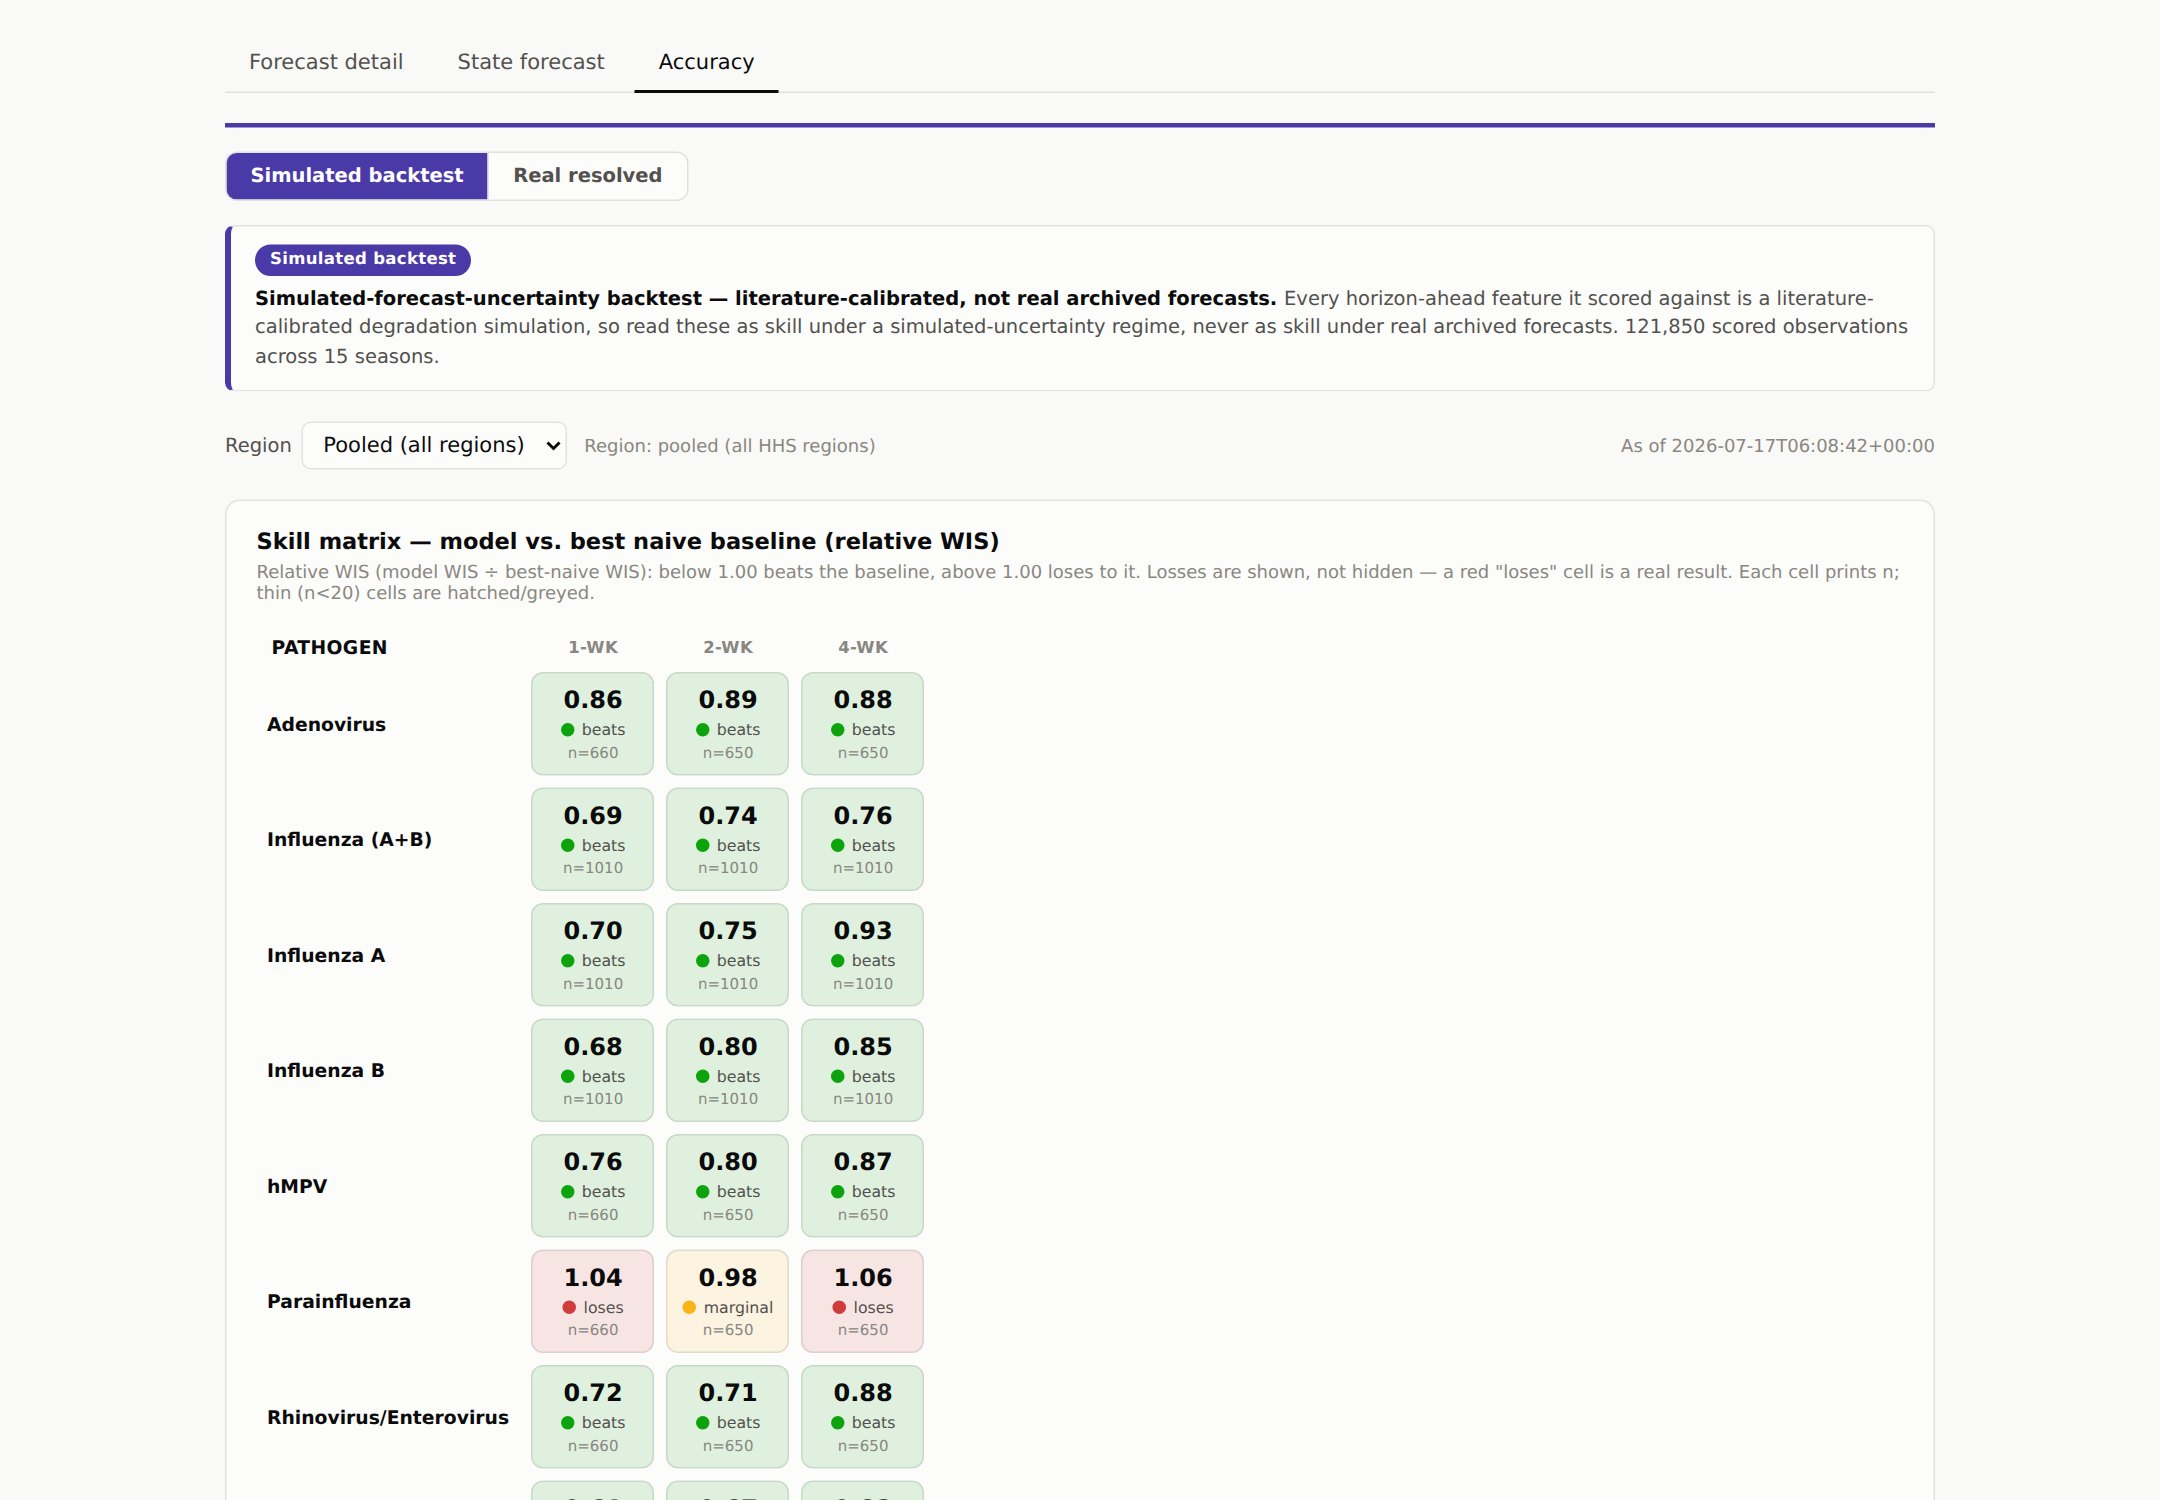The width and height of the screenshot is (2160, 1500).
Task: Select Adenovirus 2-WK cell 0.89
Action: [727, 724]
